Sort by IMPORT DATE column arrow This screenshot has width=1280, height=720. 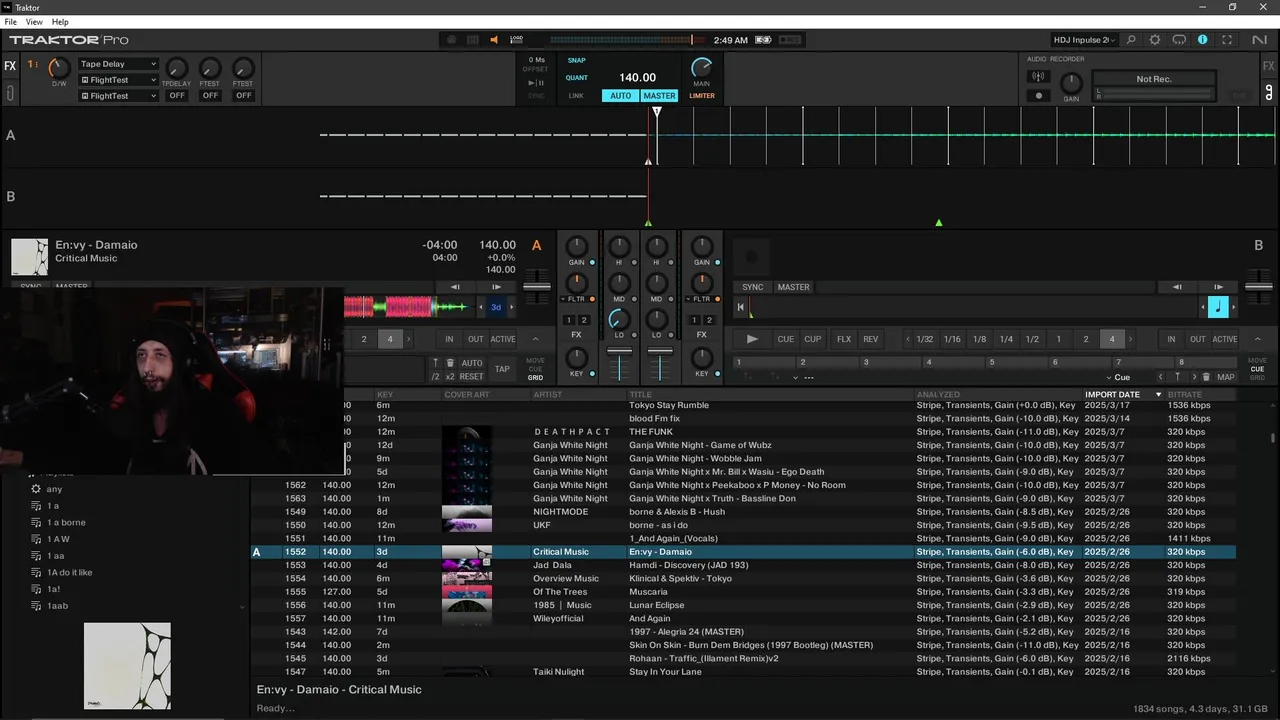point(1158,395)
